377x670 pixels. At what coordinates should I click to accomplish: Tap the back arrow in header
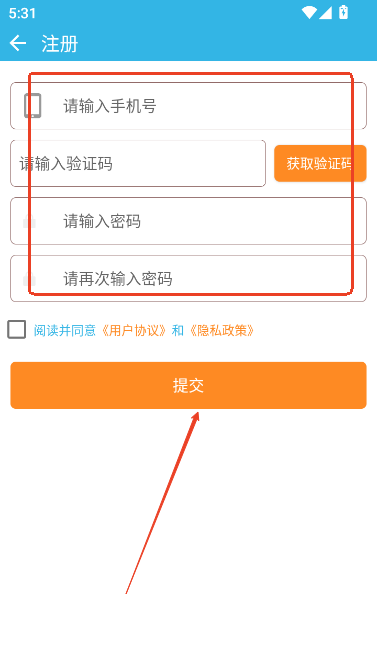[x=18, y=43]
